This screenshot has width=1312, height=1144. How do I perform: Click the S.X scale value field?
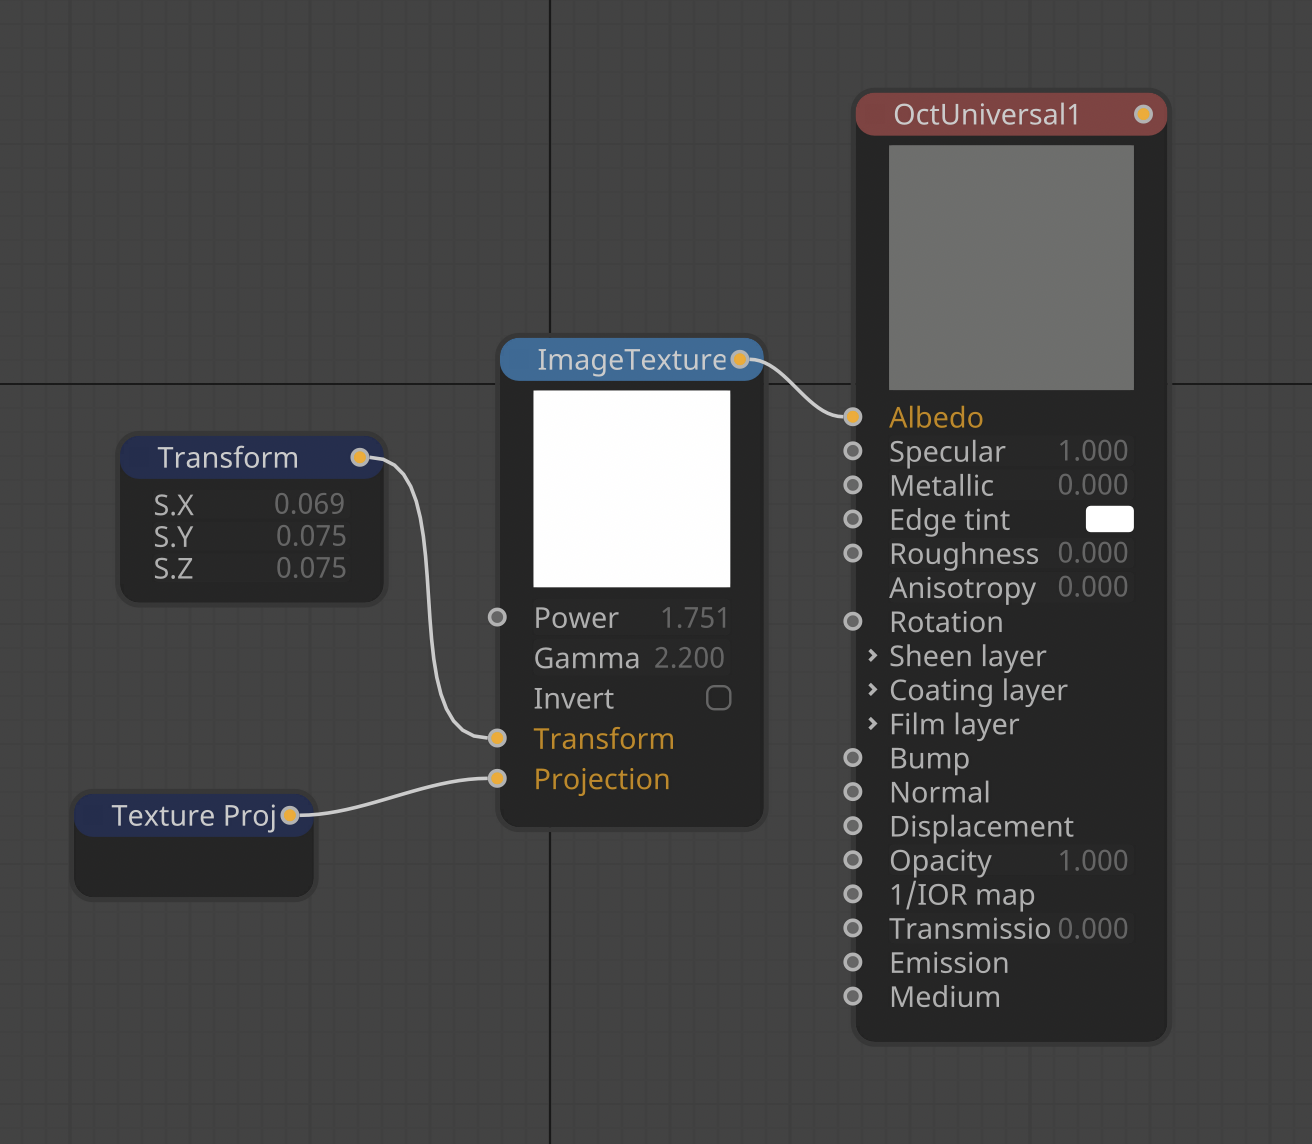point(309,504)
